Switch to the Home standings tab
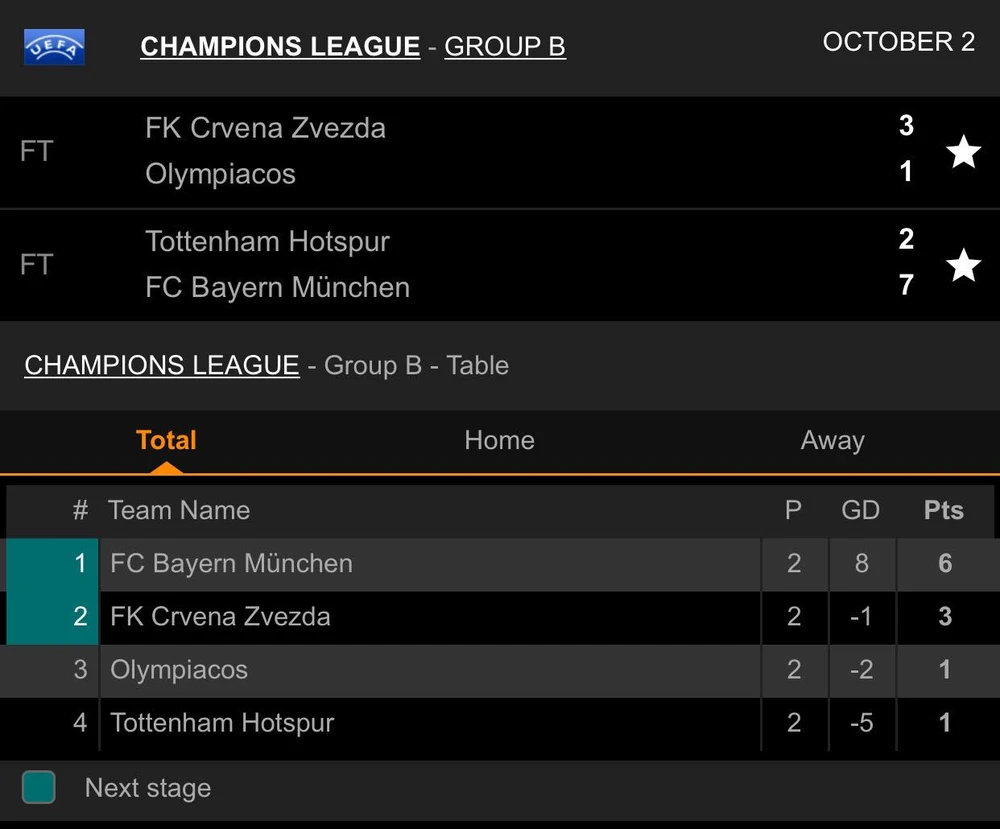 pos(499,441)
